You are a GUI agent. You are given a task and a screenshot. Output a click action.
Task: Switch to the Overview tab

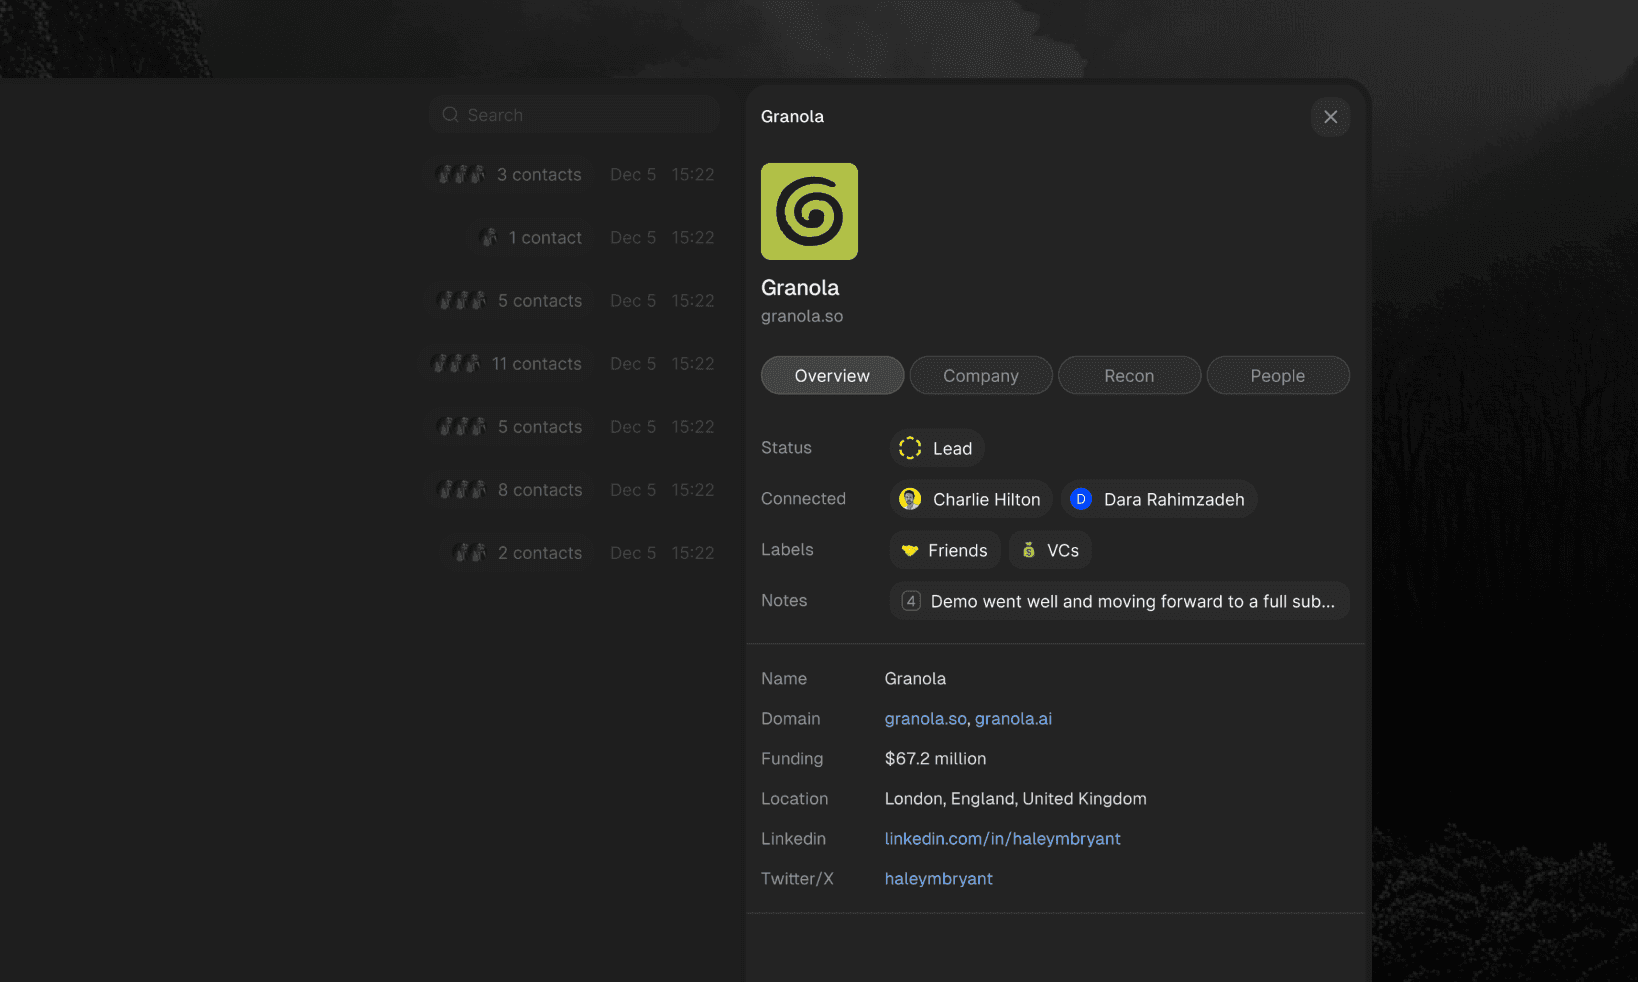[x=832, y=375]
